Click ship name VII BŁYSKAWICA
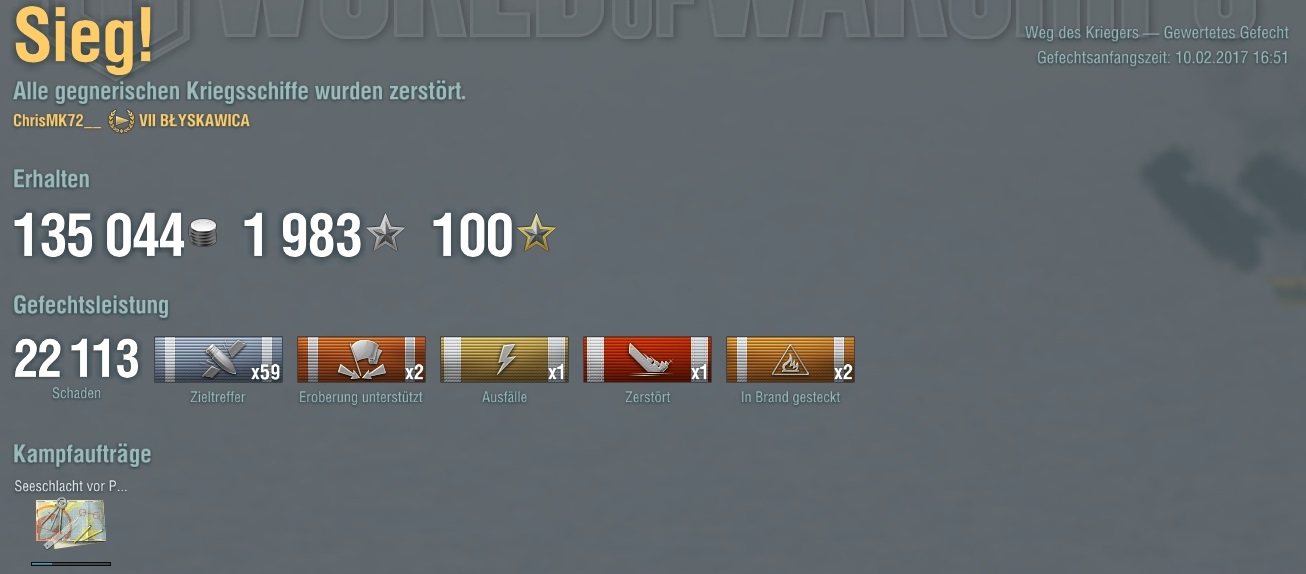Image resolution: width=1306 pixels, height=574 pixels. [194, 121]
